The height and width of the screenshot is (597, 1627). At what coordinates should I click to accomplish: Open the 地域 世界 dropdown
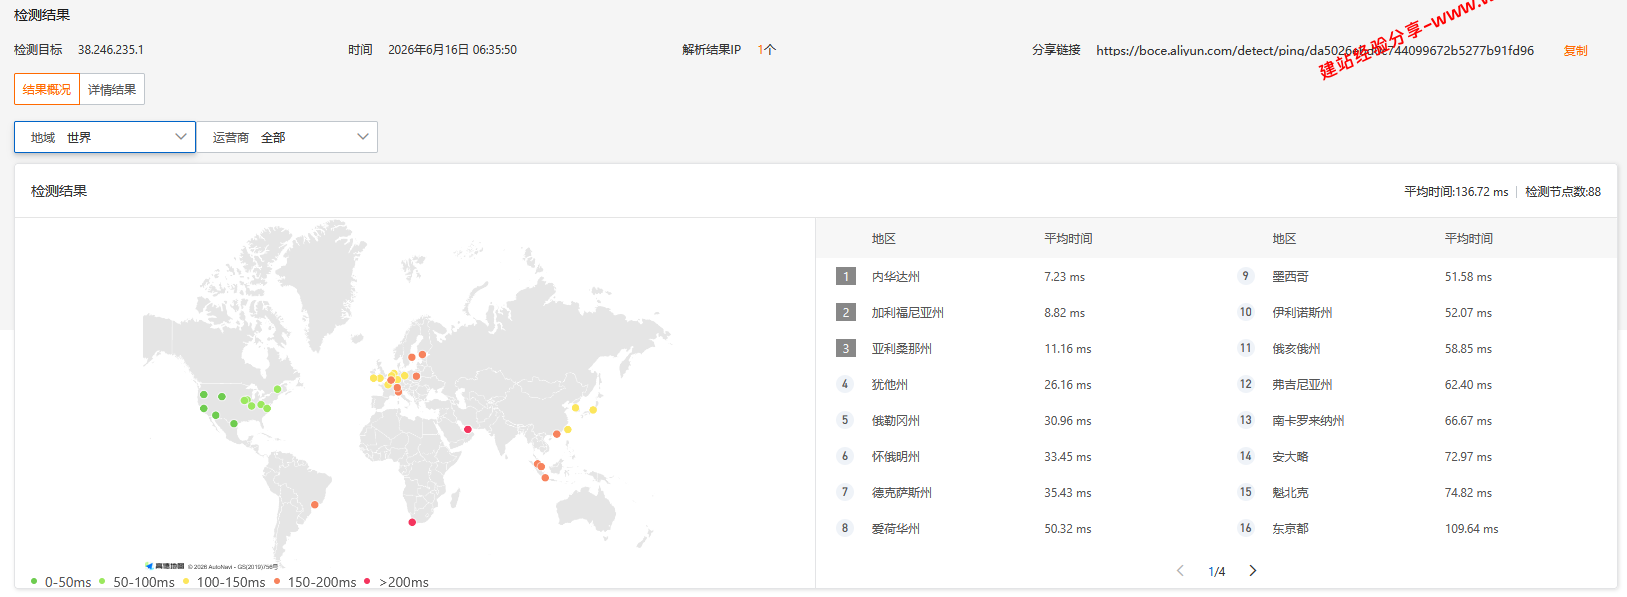pyautogui.click(x=105, y=137)
